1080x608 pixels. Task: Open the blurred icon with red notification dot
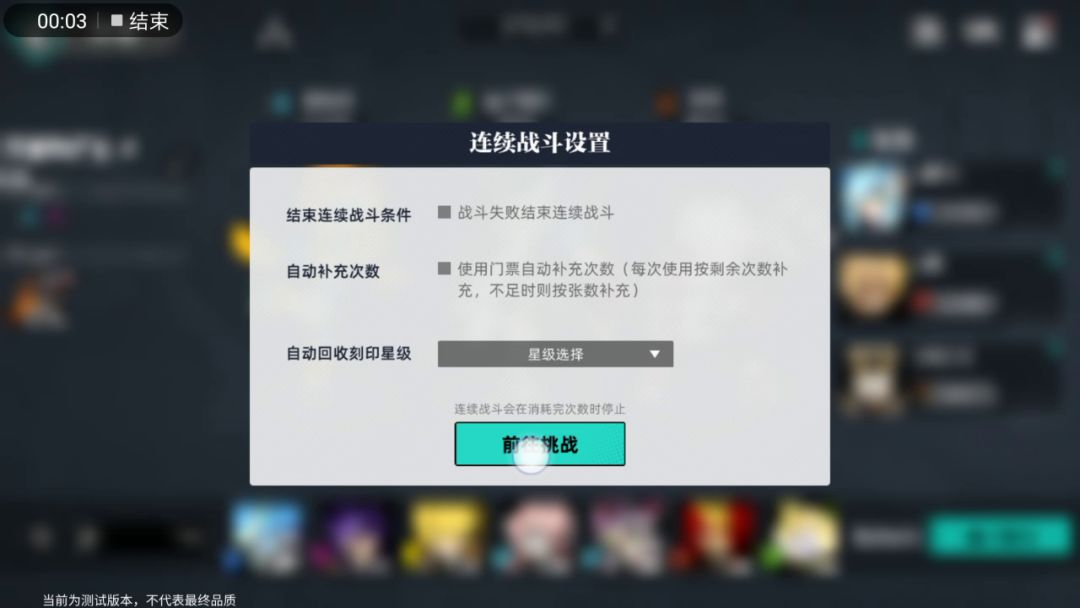click(x=1039, y=31)
